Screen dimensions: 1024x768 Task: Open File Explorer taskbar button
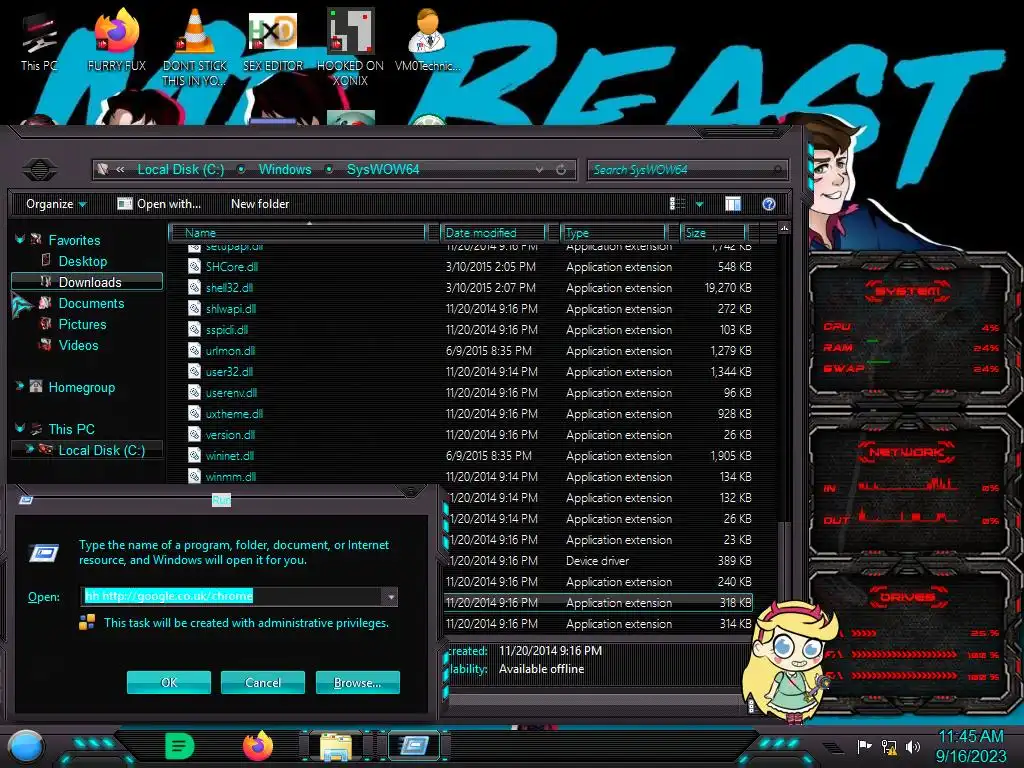tap(336, 746)
